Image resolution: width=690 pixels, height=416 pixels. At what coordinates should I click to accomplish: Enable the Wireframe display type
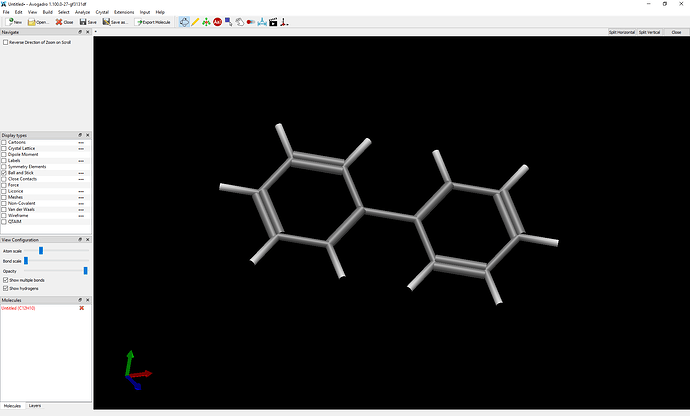[4, 216]
